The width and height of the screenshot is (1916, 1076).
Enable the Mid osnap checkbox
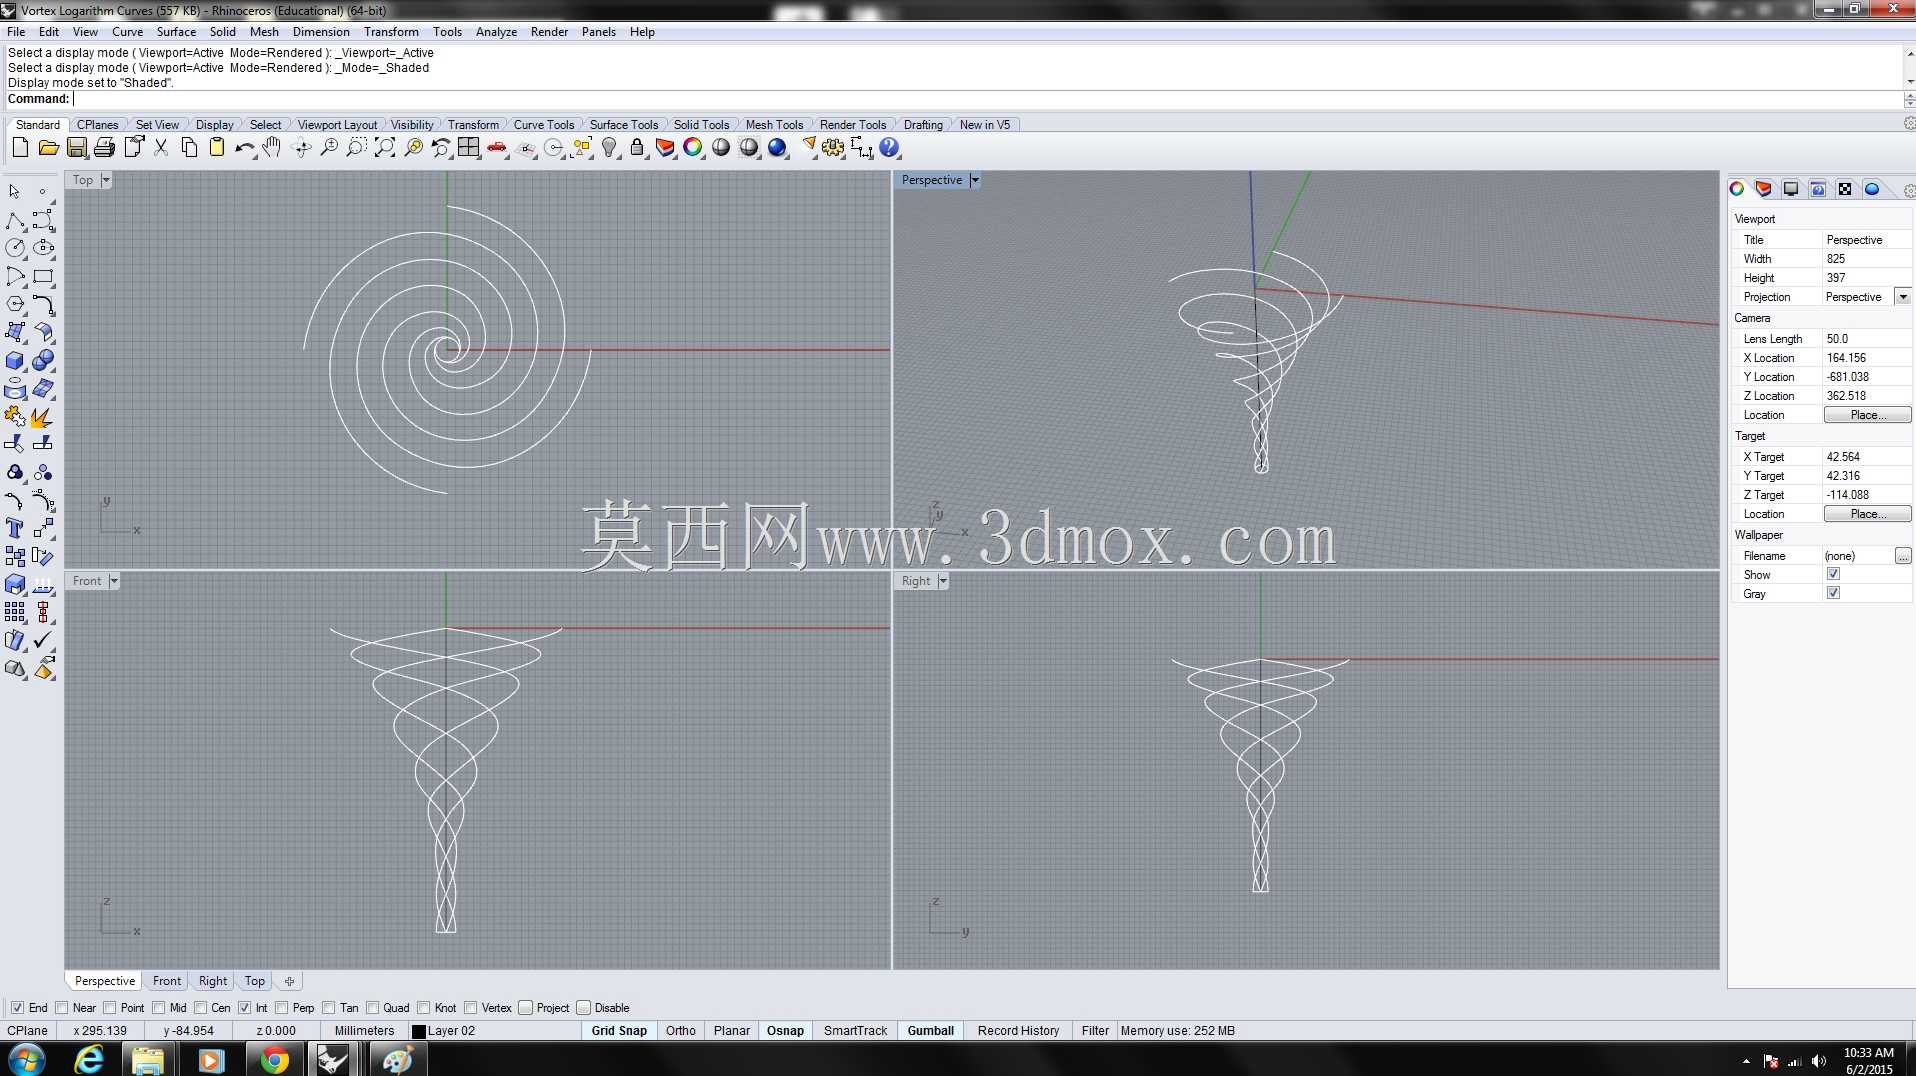pos(159,1008)
